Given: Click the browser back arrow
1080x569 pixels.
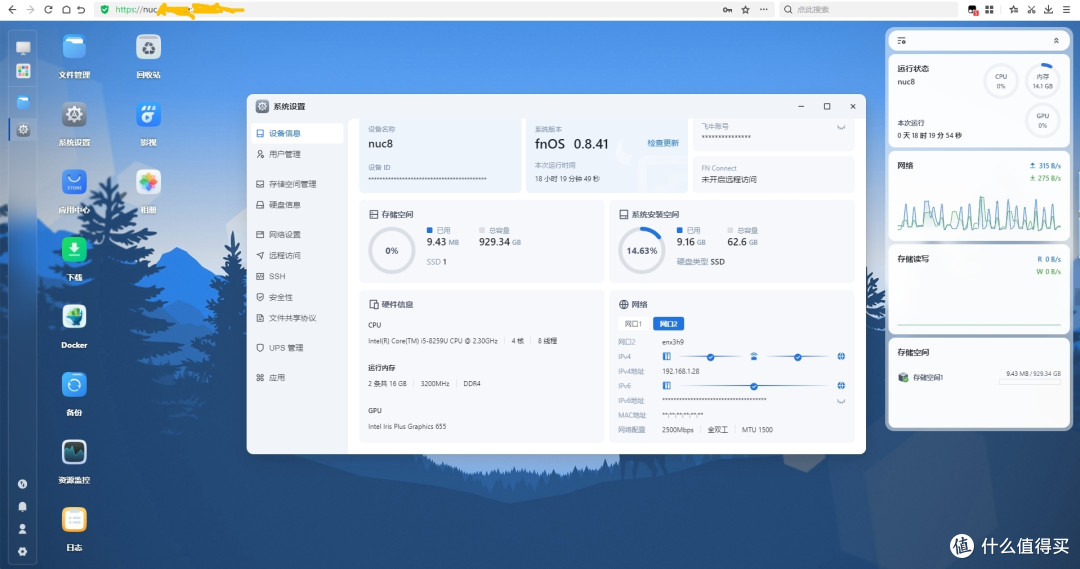Looking at the screenshot, I should [12, 10].
